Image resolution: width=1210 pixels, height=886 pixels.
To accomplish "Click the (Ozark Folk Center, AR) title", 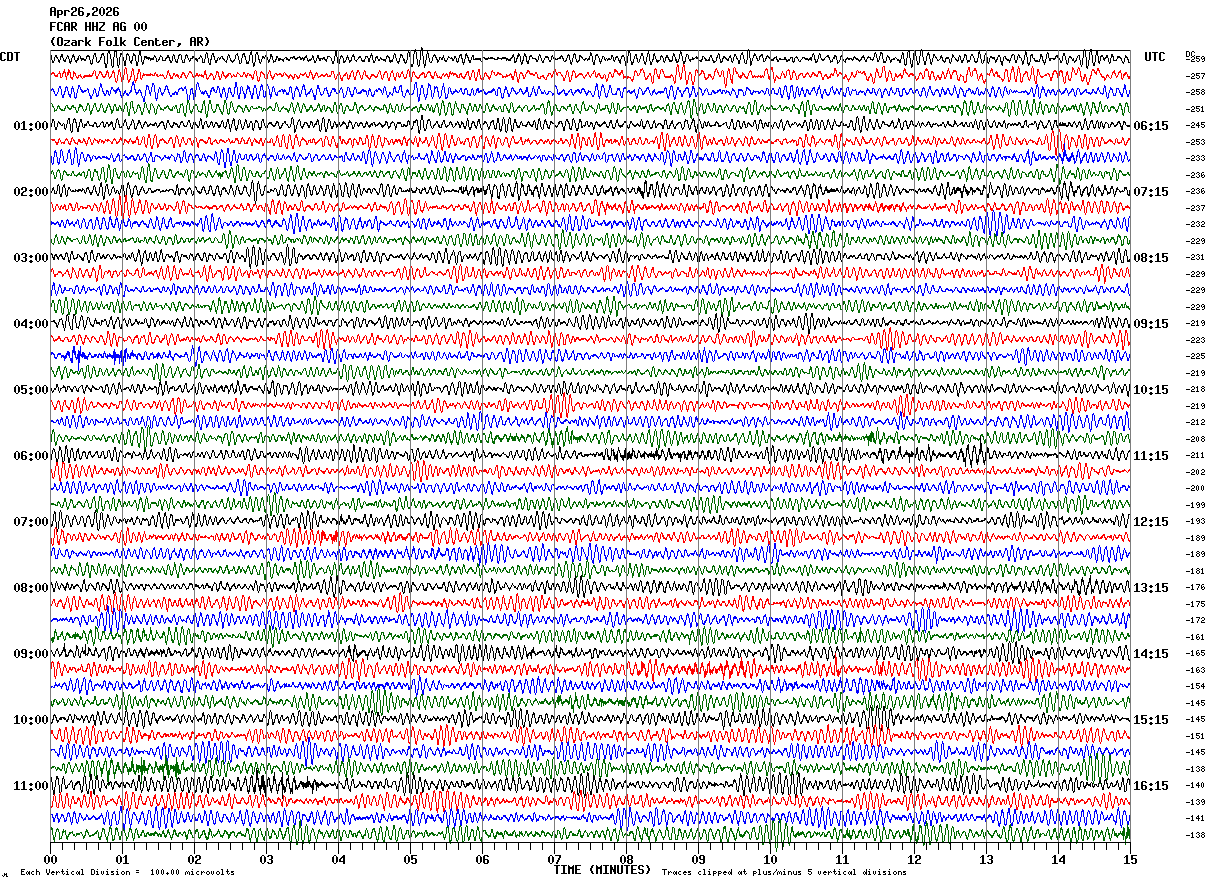I will tap(130, 42).
